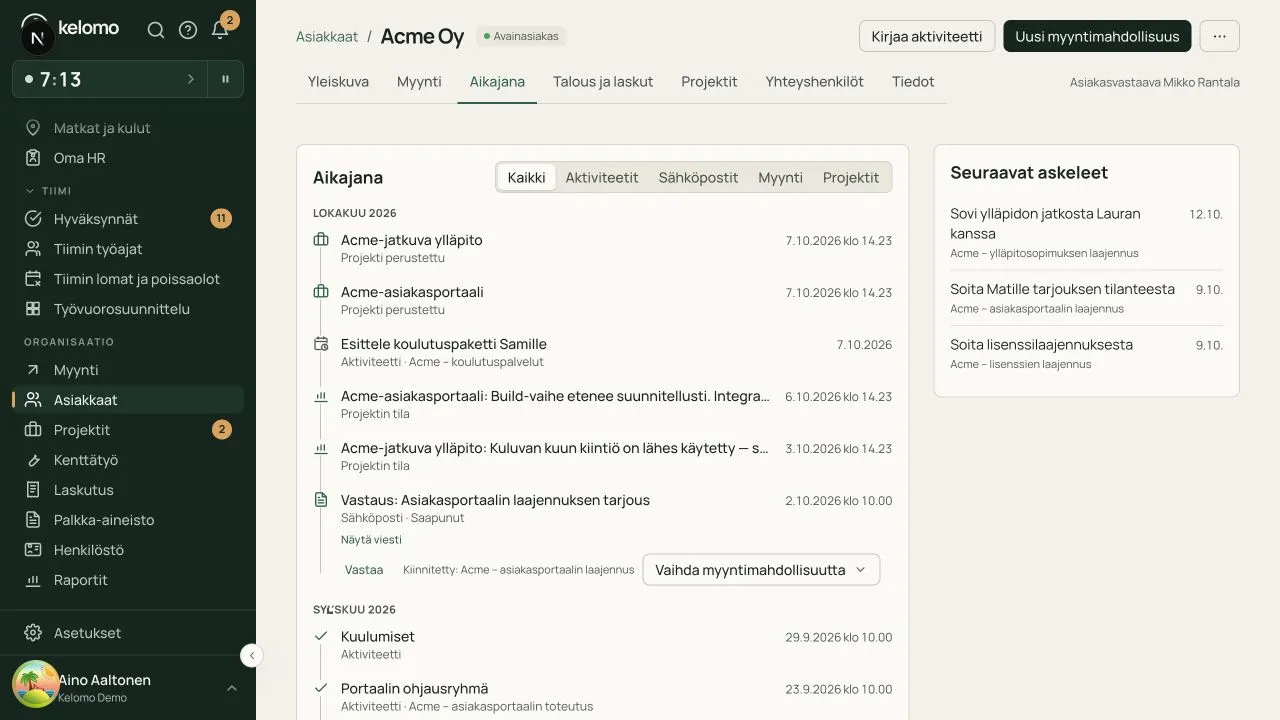The height and width of the screenshot is (720, 1280).
Task: Switch to the Yhteyshenkilöt tab
Action: [814, 82]
